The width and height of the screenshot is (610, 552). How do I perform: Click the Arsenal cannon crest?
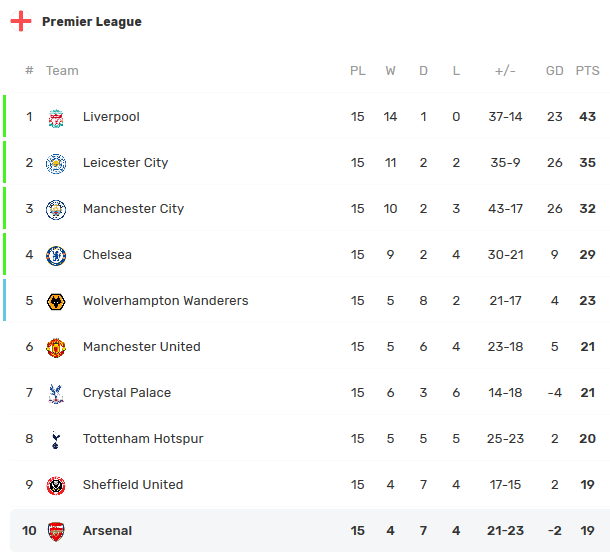click(56, 531)
